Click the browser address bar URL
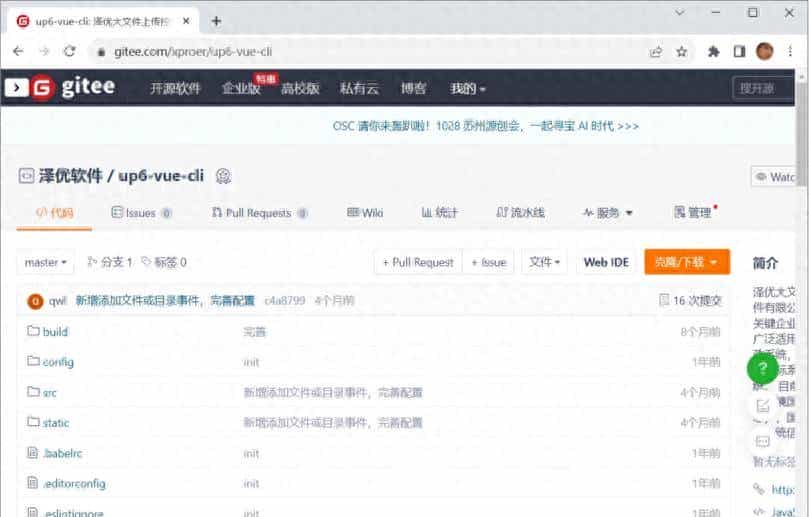The width and height of the screenshot is (809, 517). (x=193, y=52)
